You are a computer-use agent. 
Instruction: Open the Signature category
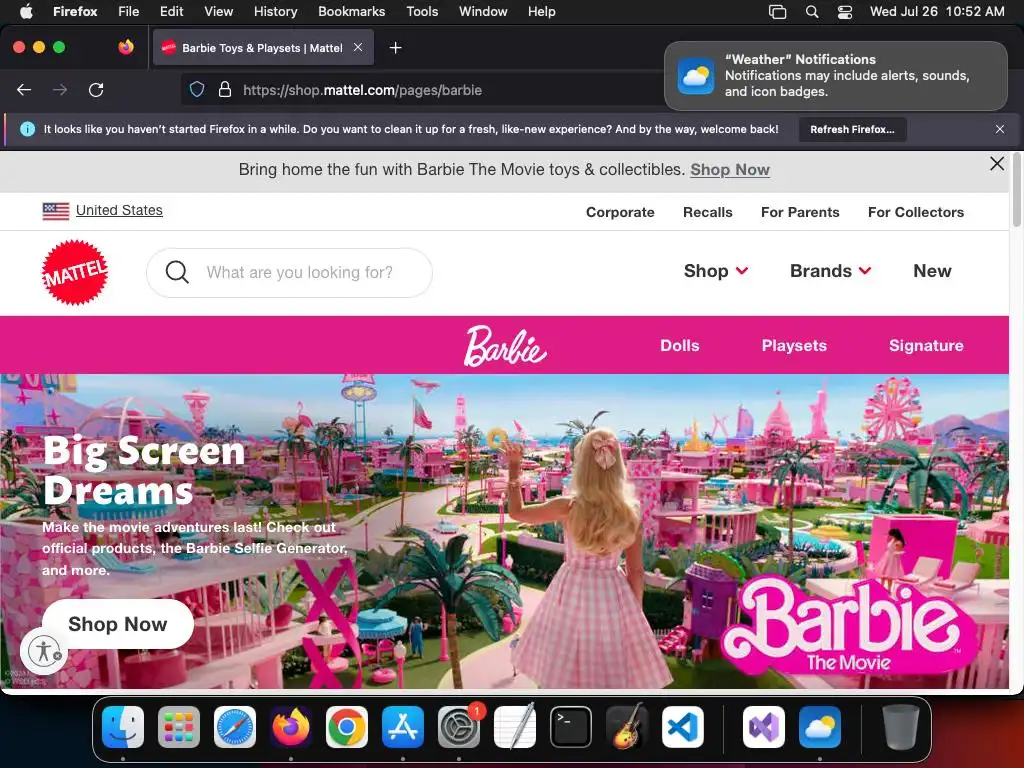click(x=926, y=345)
